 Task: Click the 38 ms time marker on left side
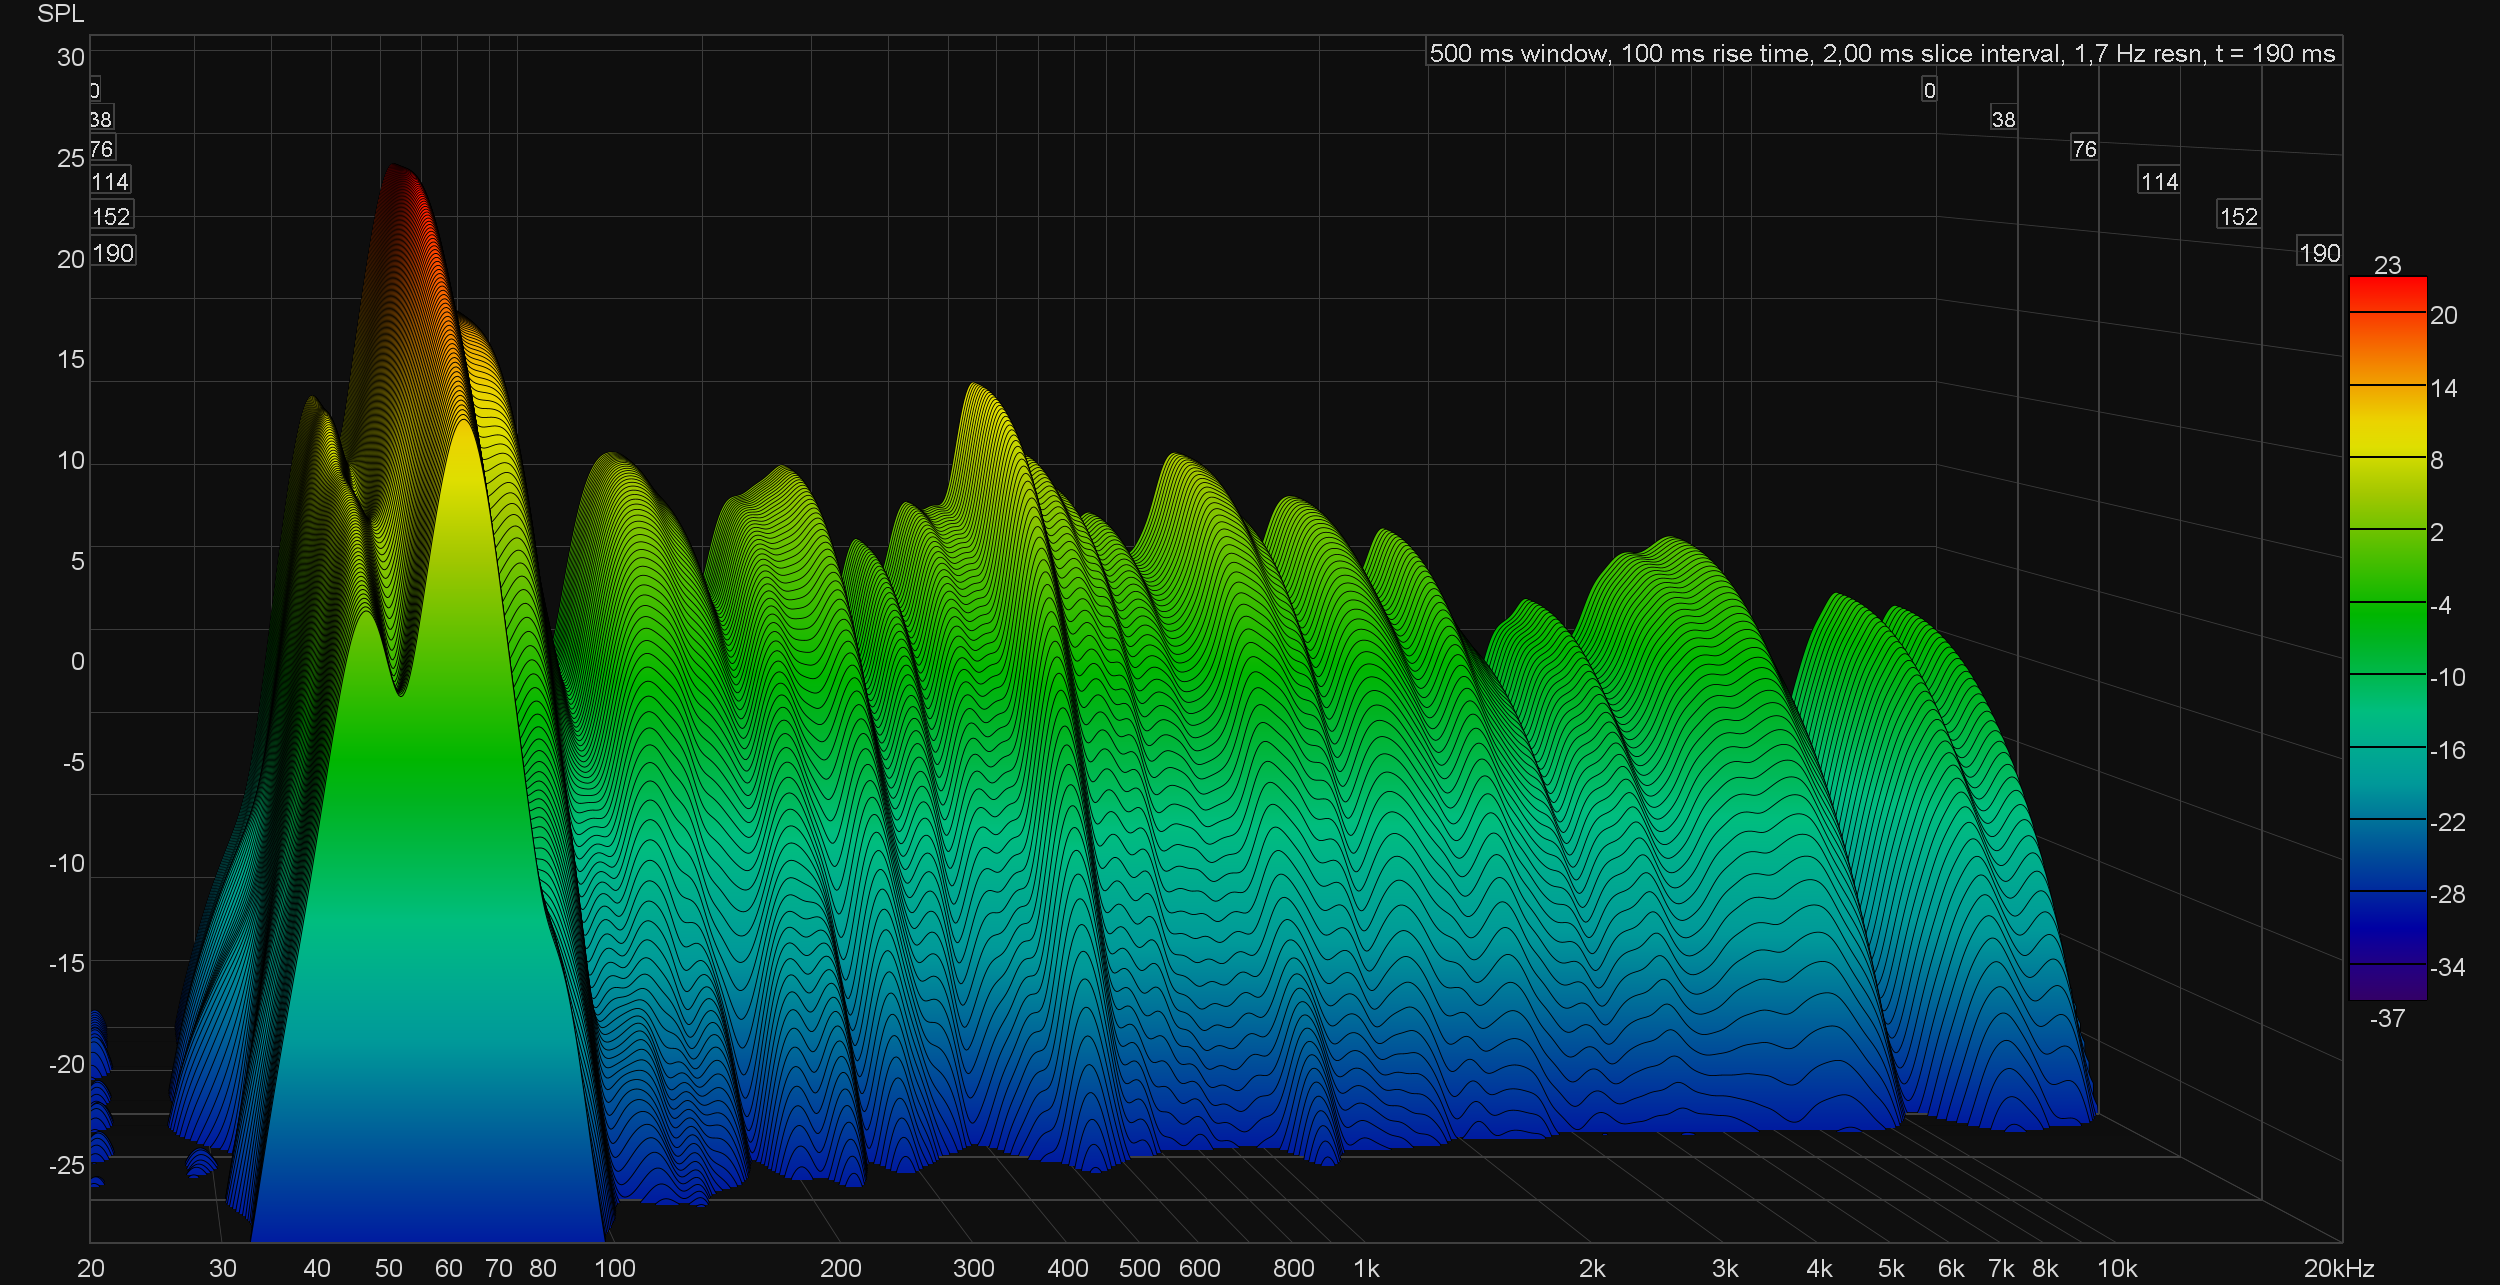pos(101,119)
